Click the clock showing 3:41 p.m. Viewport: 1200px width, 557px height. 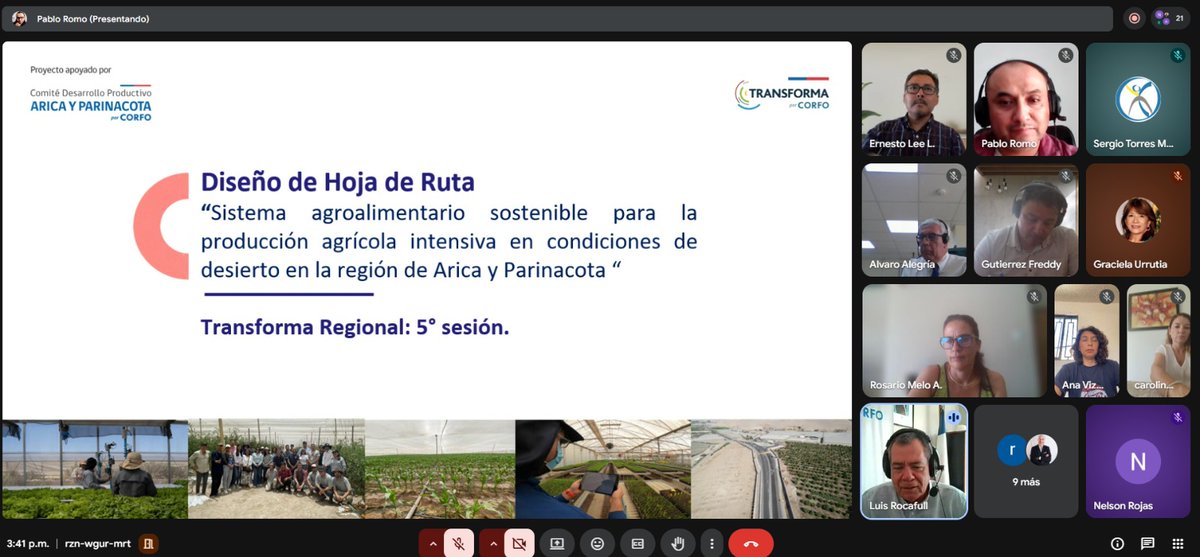point(30,543)
